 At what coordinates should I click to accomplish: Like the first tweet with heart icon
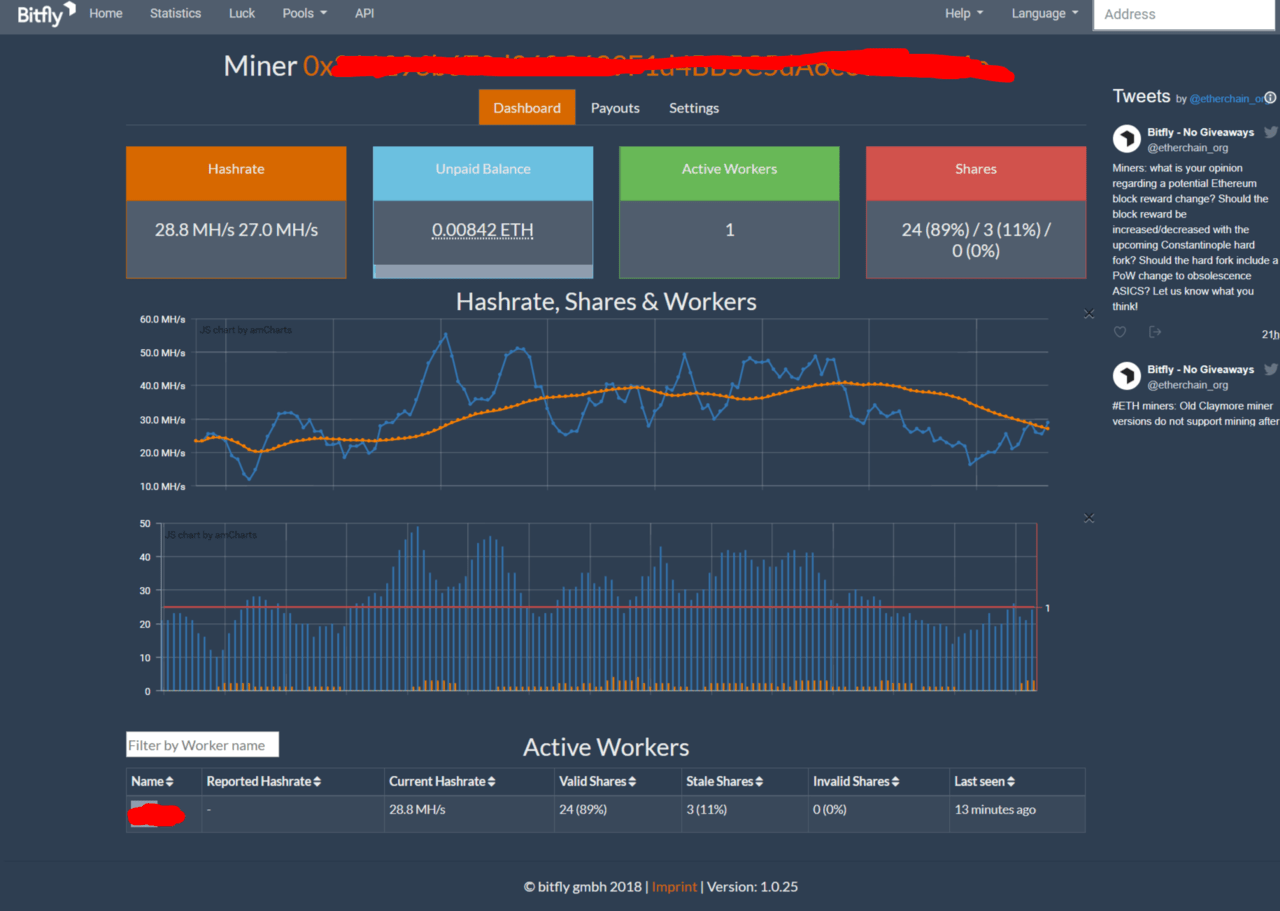click(1120, 332)
